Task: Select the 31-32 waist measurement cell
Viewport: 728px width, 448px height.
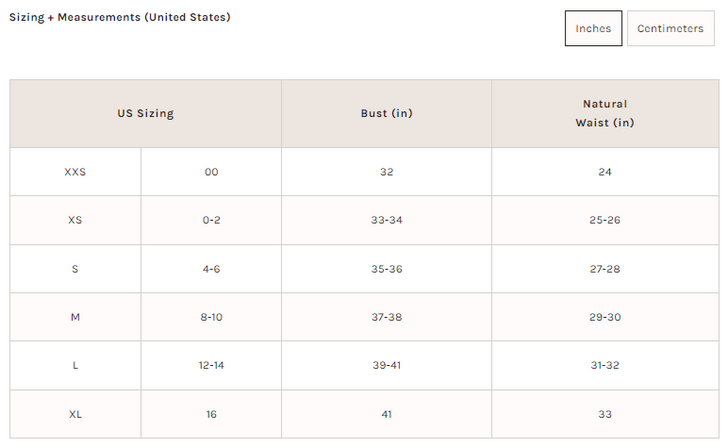Action: click(x=604, y=365)
